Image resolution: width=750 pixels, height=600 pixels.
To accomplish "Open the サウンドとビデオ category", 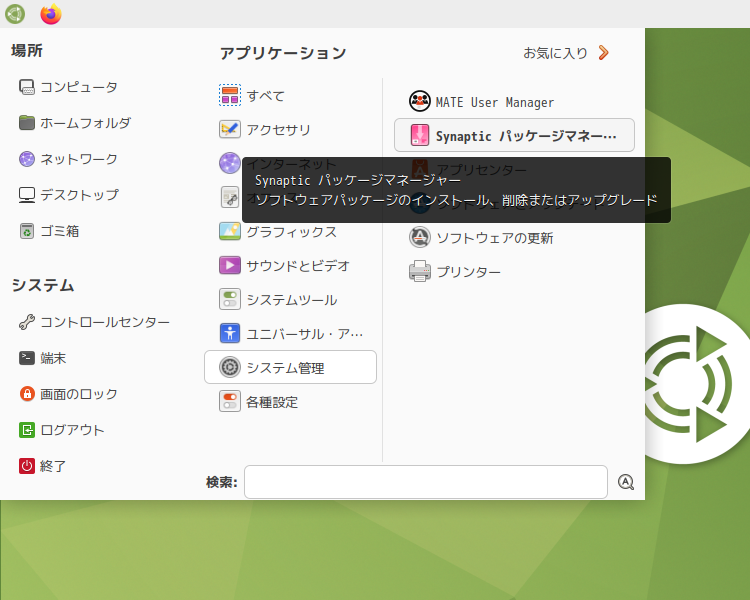I will 298,266.
